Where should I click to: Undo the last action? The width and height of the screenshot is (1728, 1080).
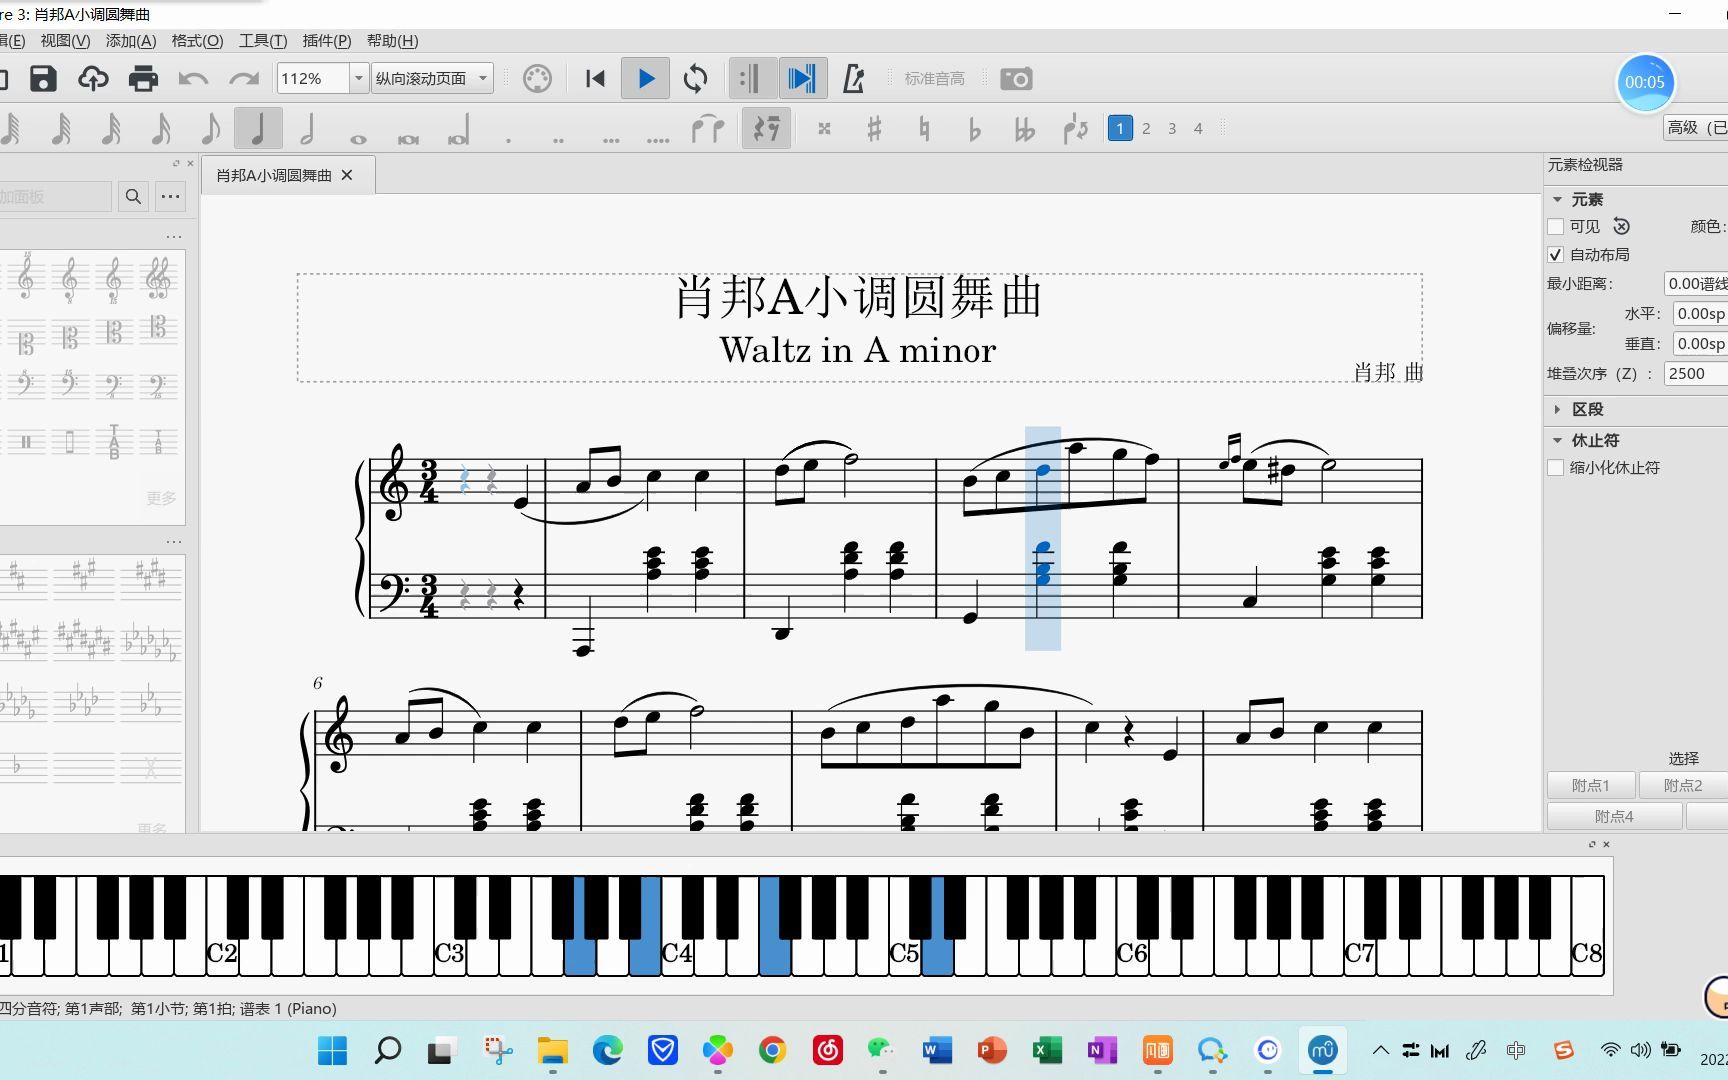[193, 79]
